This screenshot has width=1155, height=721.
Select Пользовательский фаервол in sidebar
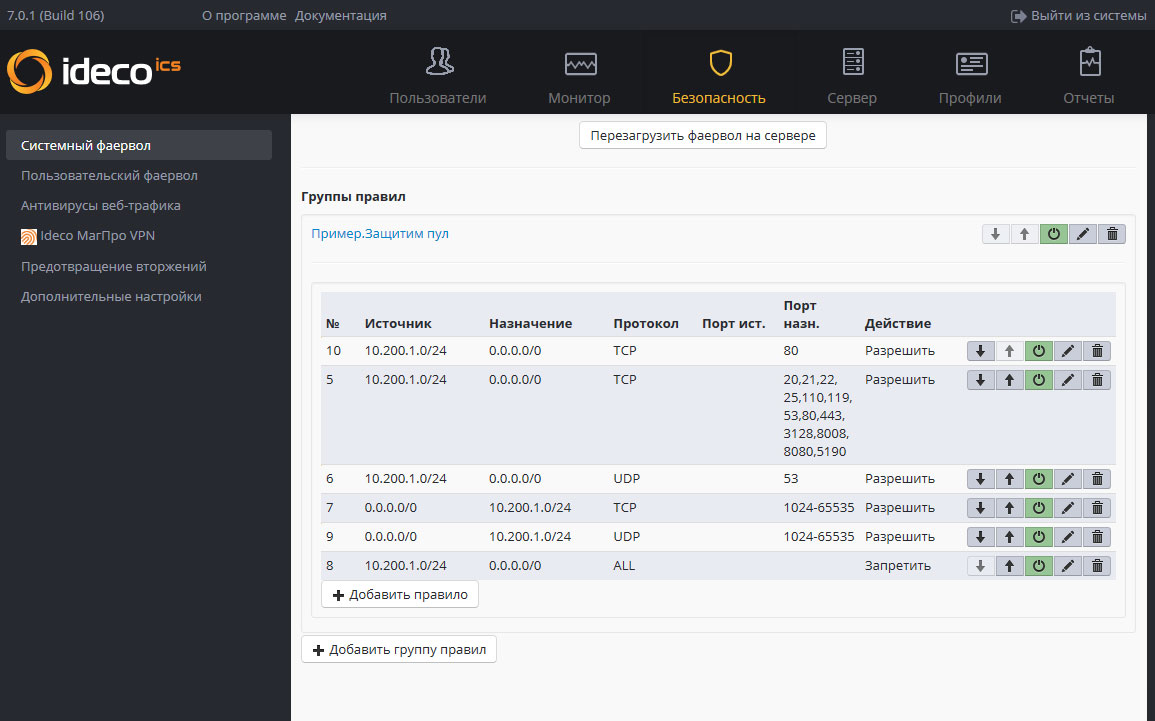click(109, 175)
